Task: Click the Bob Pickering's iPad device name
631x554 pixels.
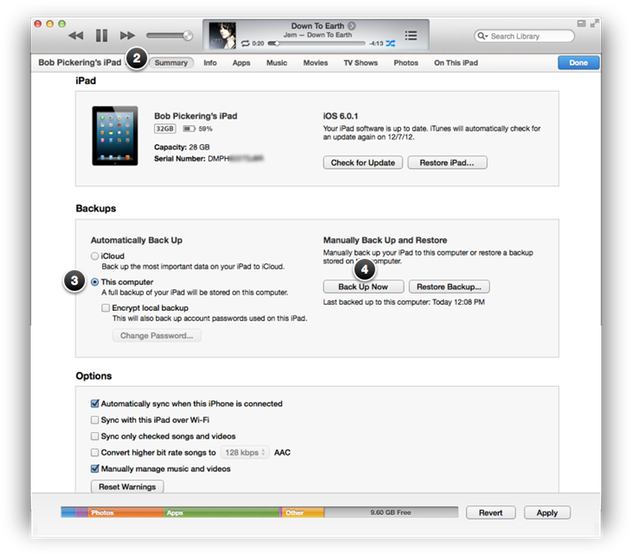Action: click(196, 116)
